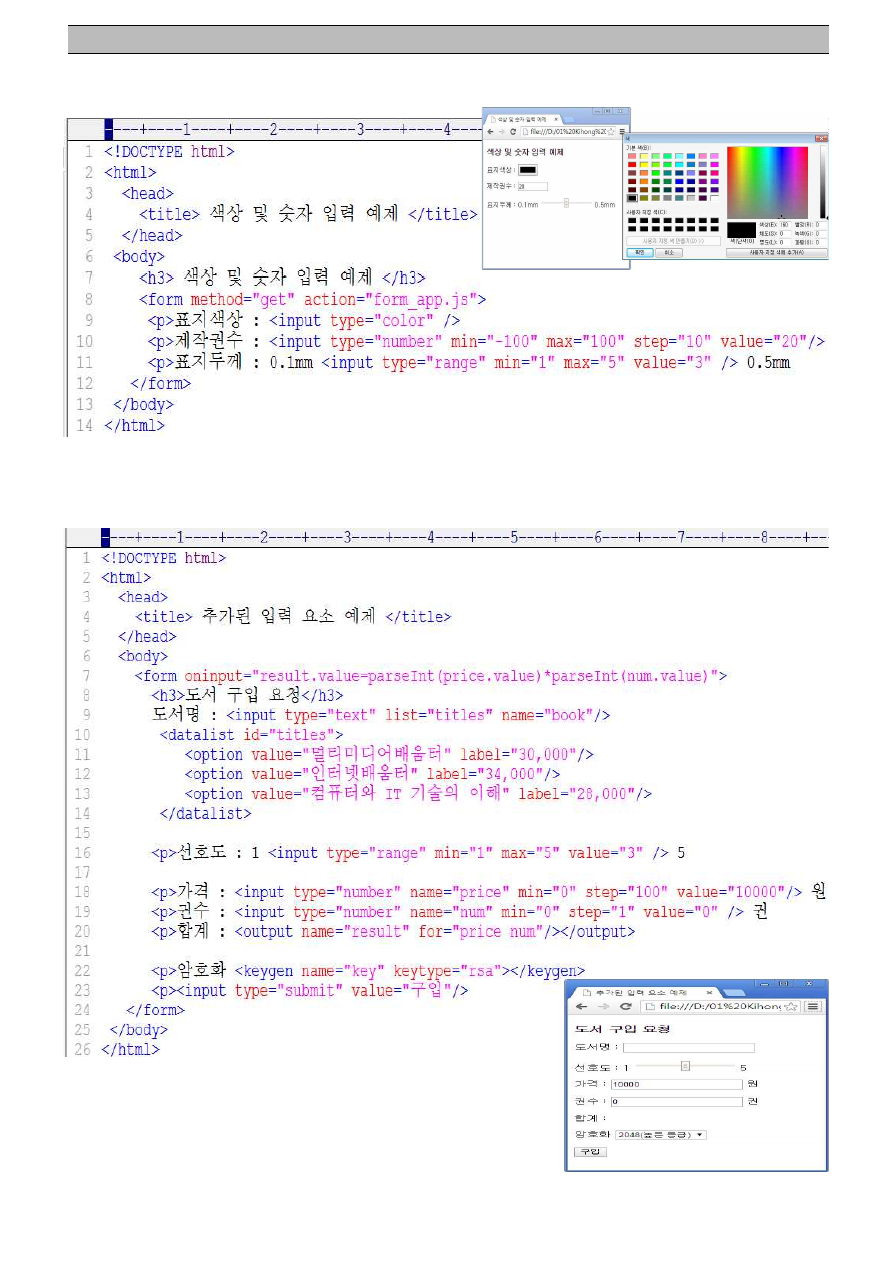Click the reload icon in the lower browser
Screen dimensions: 893x1262
[x=626, y=1006]
